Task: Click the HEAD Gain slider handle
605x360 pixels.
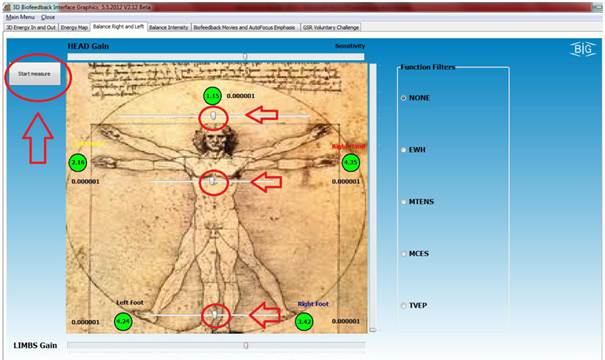Action: click(x=245, y=56)
